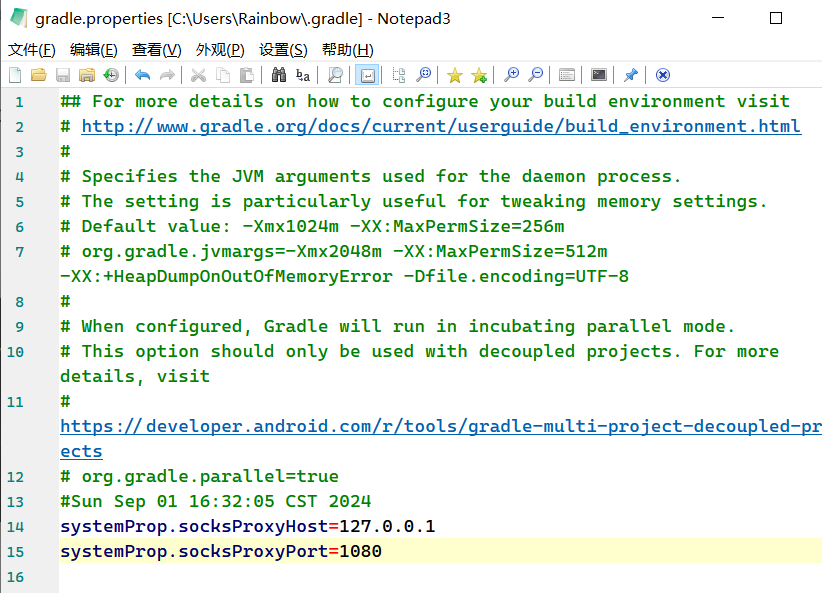
Task: Click line number 7 in margin
Action: click(19, 252)
